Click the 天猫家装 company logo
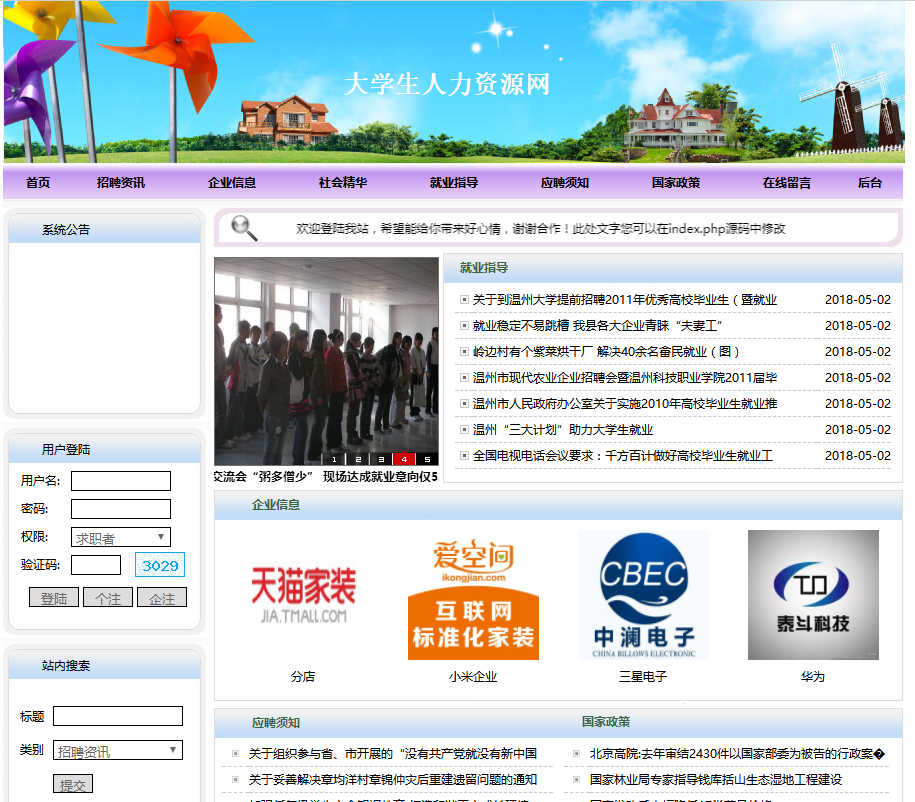 point(303,595)
